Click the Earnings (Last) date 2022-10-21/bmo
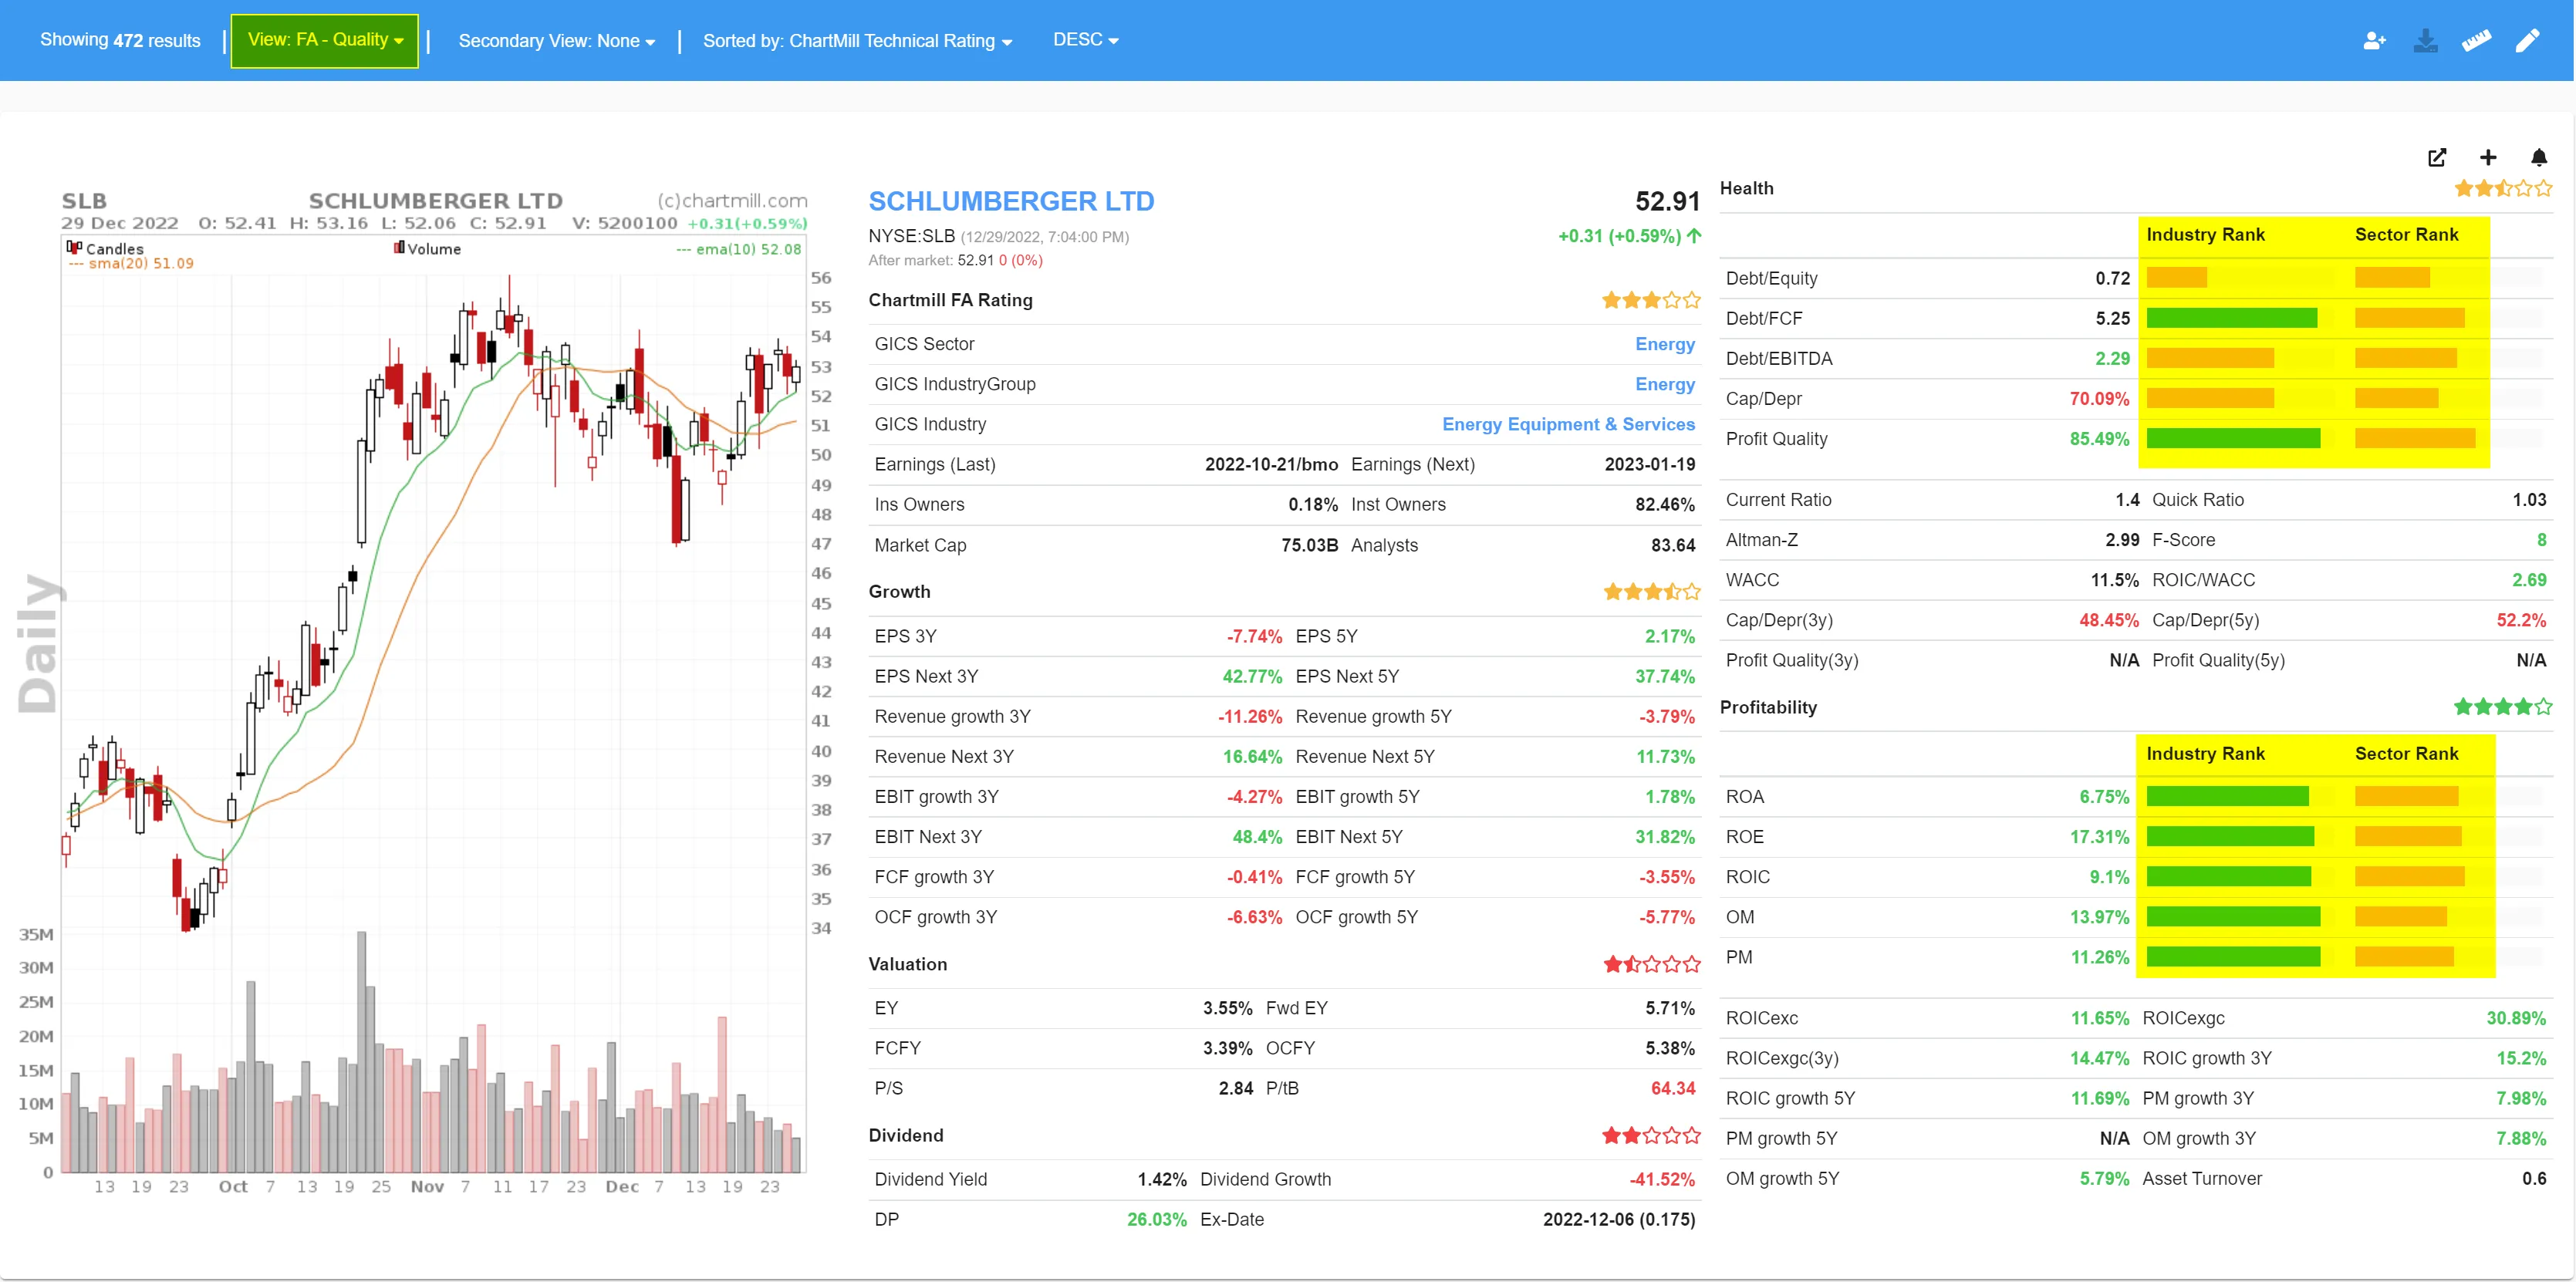This screenshot has width=2576, height=1282. [x=1271, y=464]
